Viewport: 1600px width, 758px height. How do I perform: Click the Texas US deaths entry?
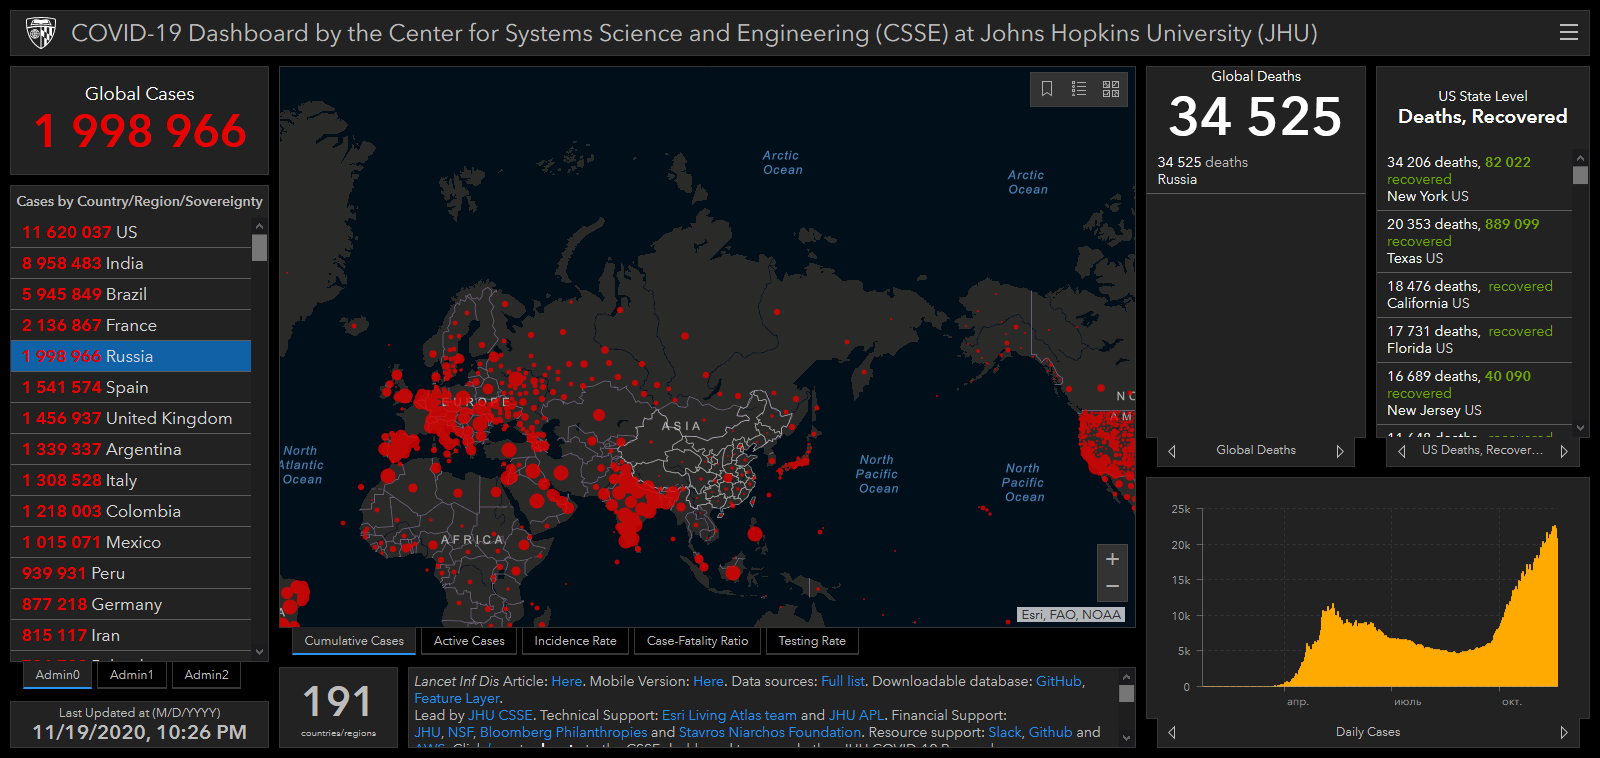pyautogui.click(x=1475, y=241)
